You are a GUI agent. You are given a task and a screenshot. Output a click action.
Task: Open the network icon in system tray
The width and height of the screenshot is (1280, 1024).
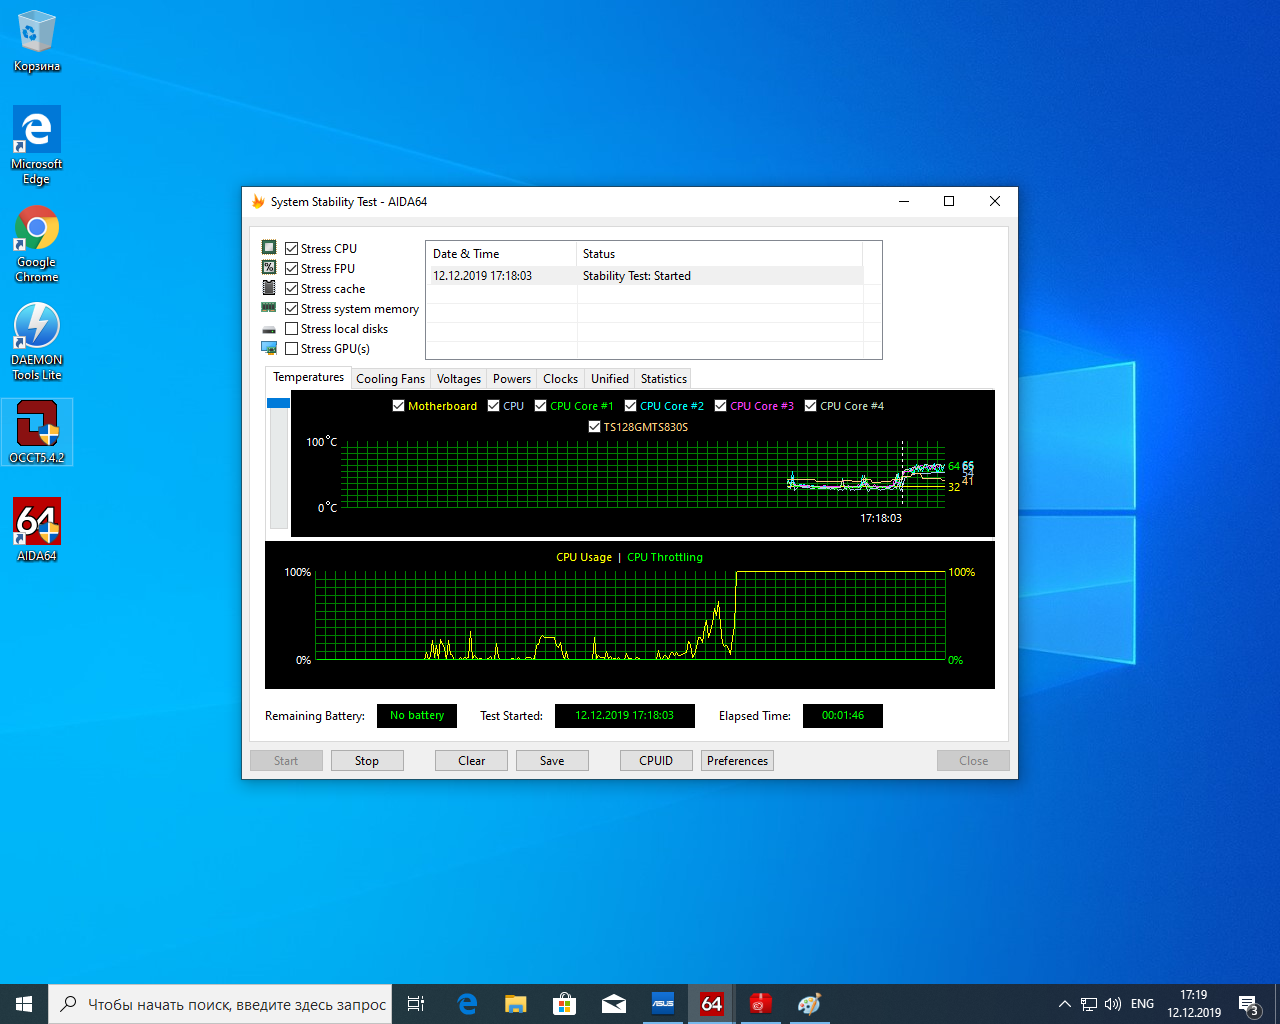[1089, 1004]
